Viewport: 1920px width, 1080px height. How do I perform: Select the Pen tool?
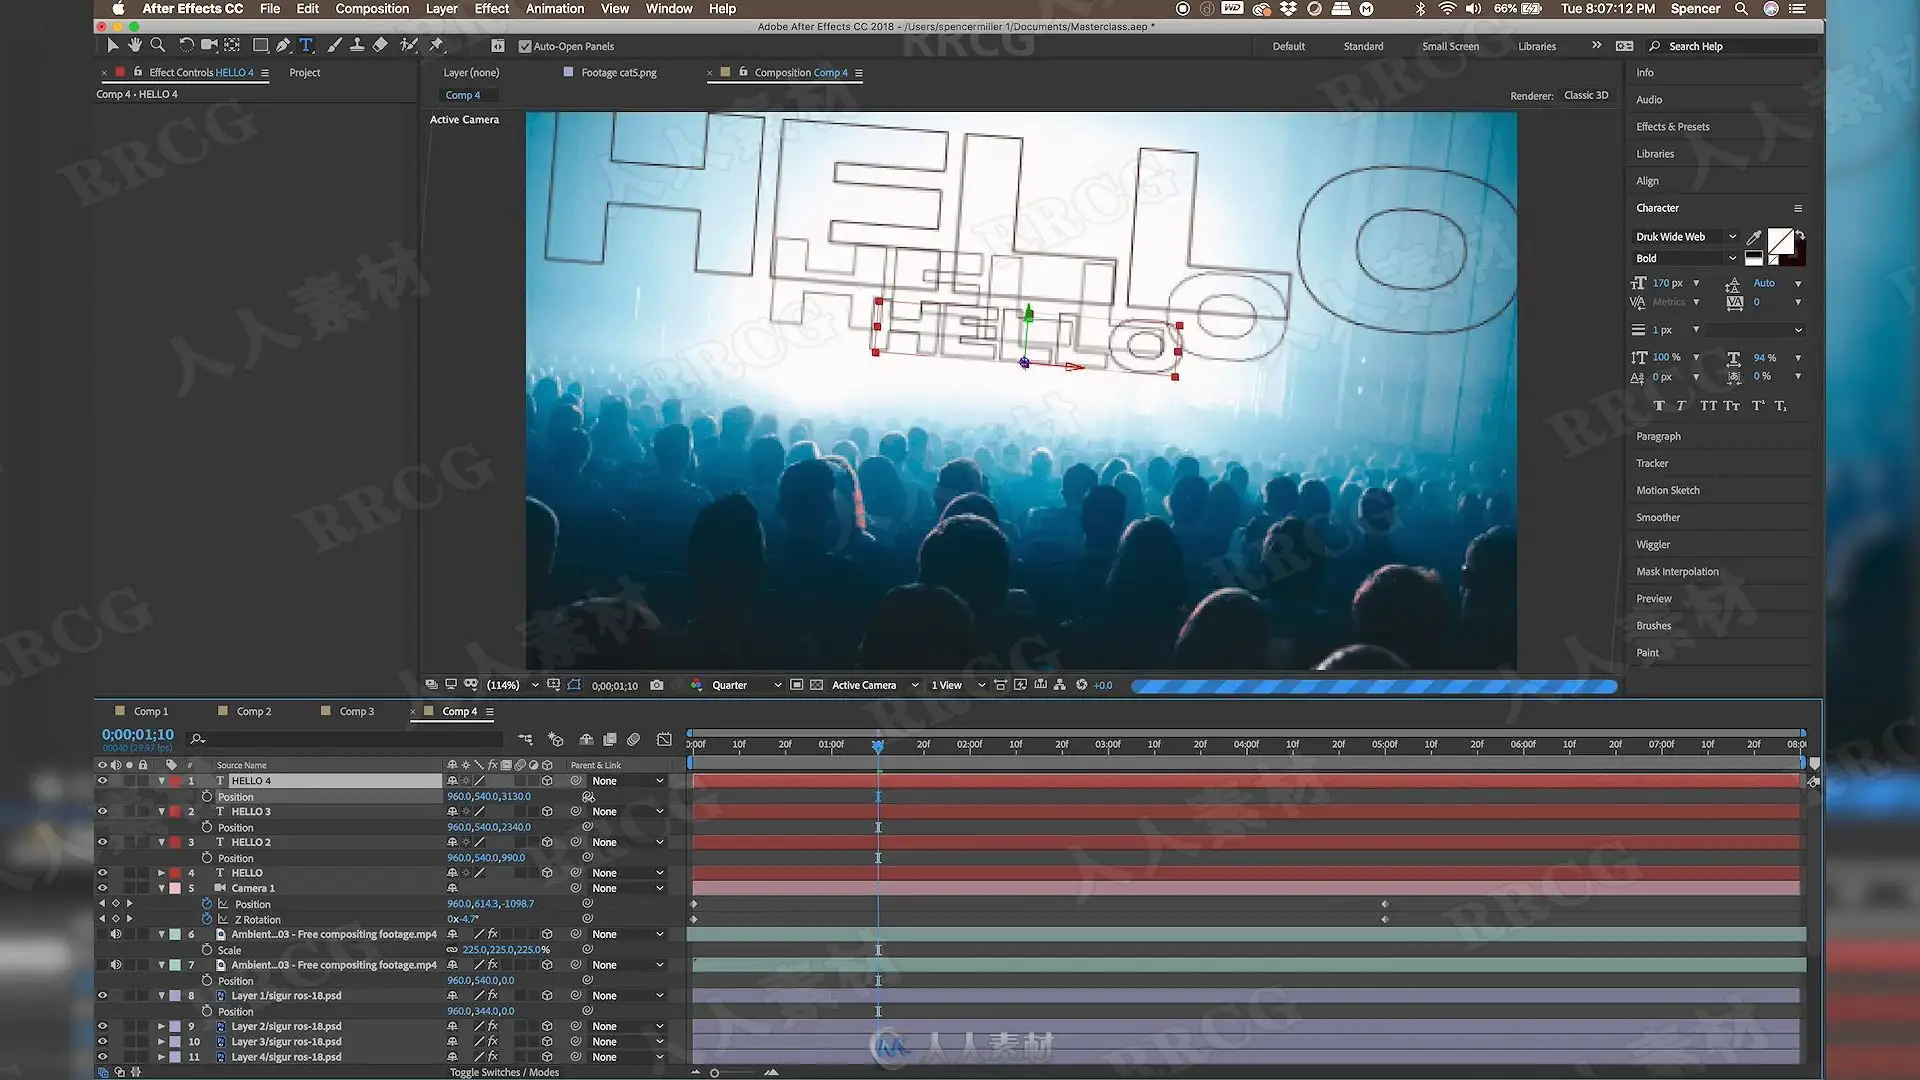click(x=284, y=45)
